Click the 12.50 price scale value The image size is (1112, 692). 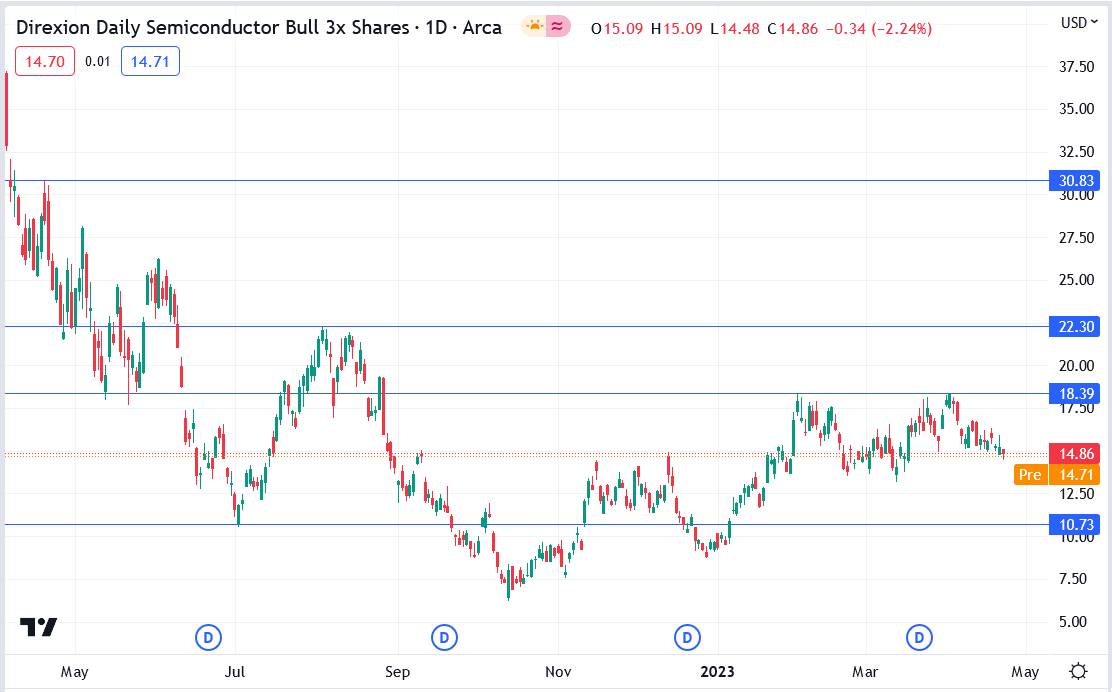1077,494
